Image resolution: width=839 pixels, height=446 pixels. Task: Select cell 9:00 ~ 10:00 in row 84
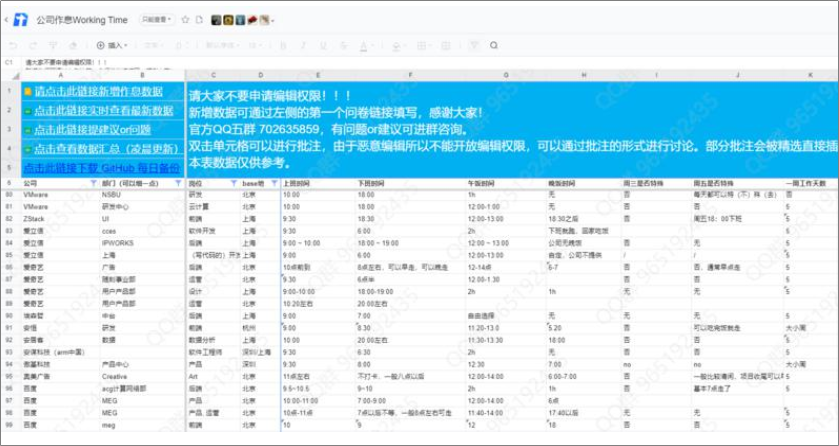click(x=318, y=243)
